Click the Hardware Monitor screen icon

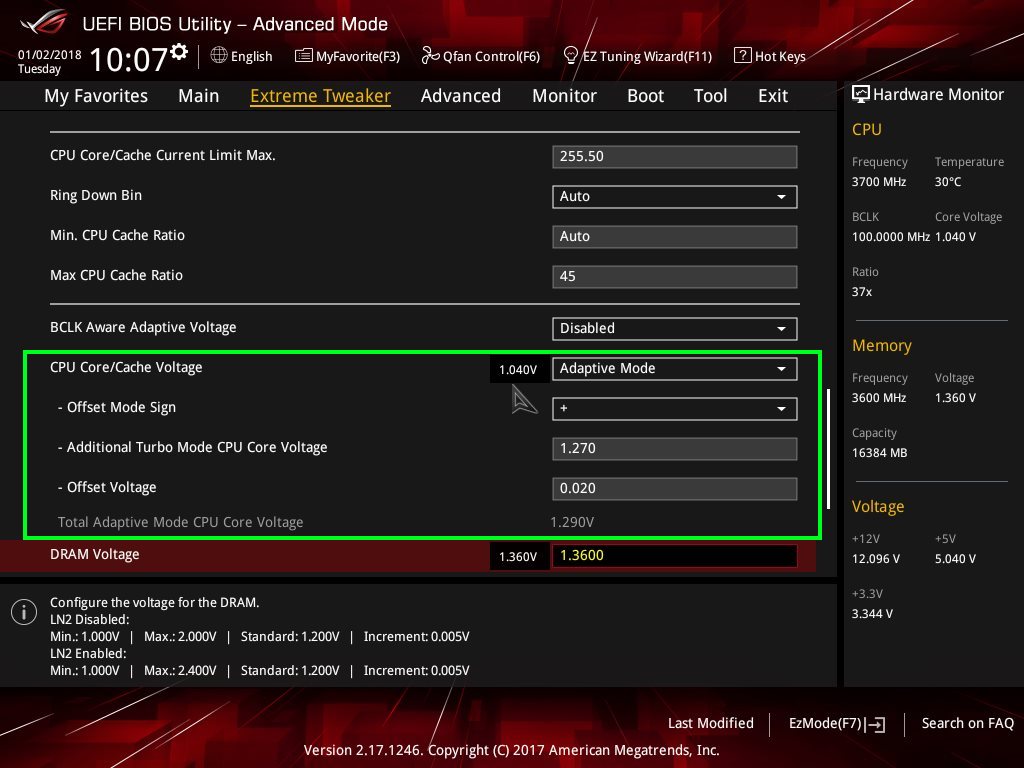coord(861,94)
